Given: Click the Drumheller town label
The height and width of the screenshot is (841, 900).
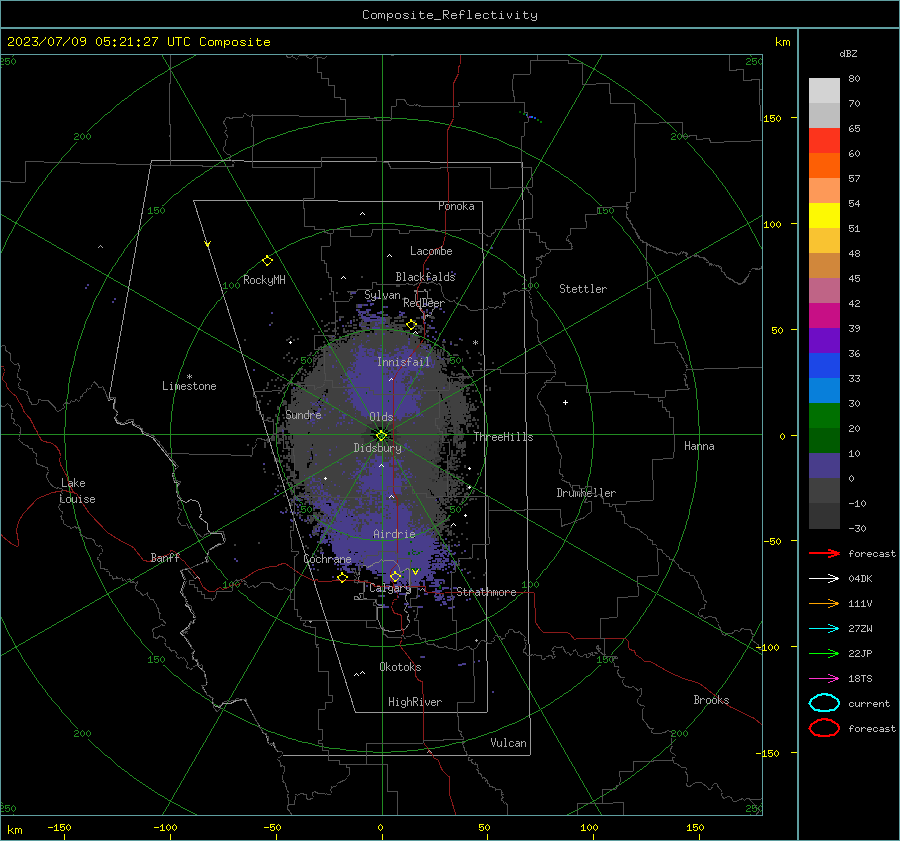Looking at the screenshot, I should coord(586,493).
